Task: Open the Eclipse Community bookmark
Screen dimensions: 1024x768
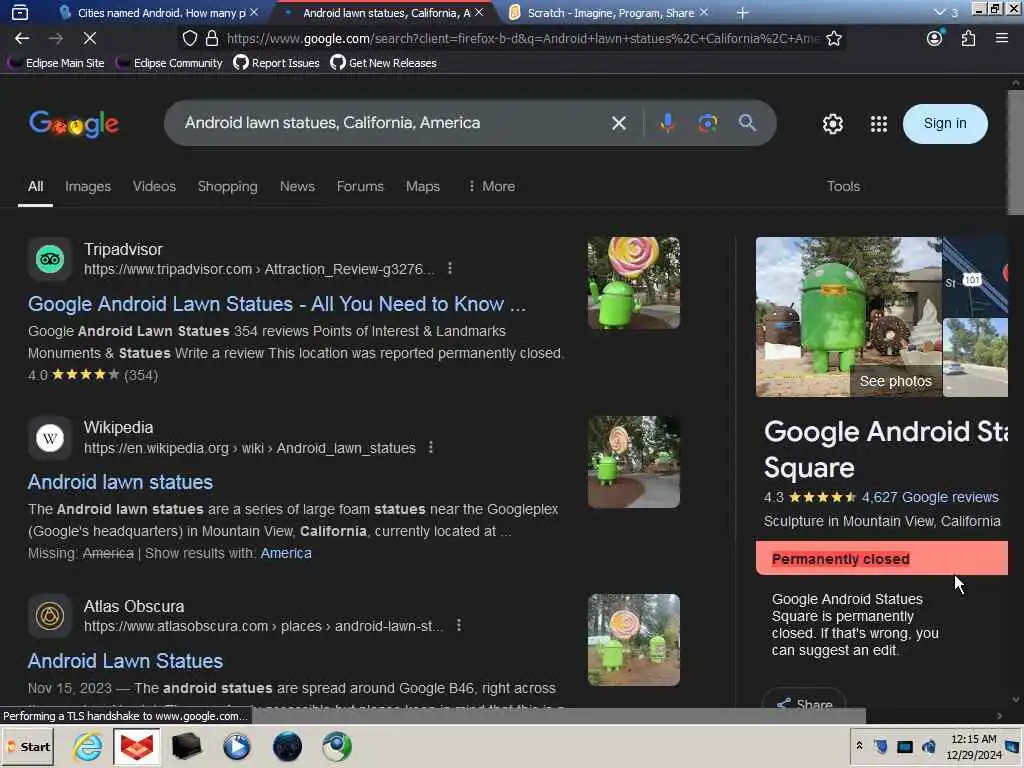Action: (x=169, y=63)
